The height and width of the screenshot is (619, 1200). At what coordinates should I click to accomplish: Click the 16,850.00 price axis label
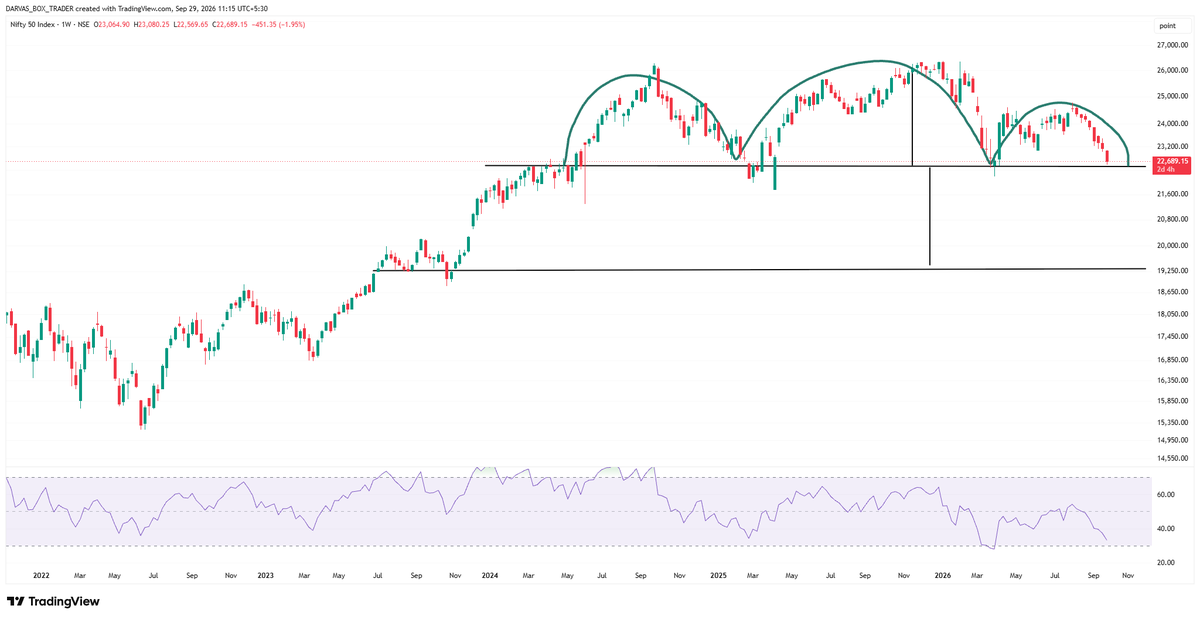(1172, 360)
